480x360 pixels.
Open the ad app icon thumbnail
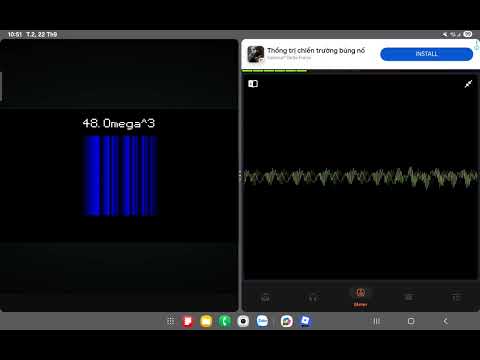click(256, 54)
